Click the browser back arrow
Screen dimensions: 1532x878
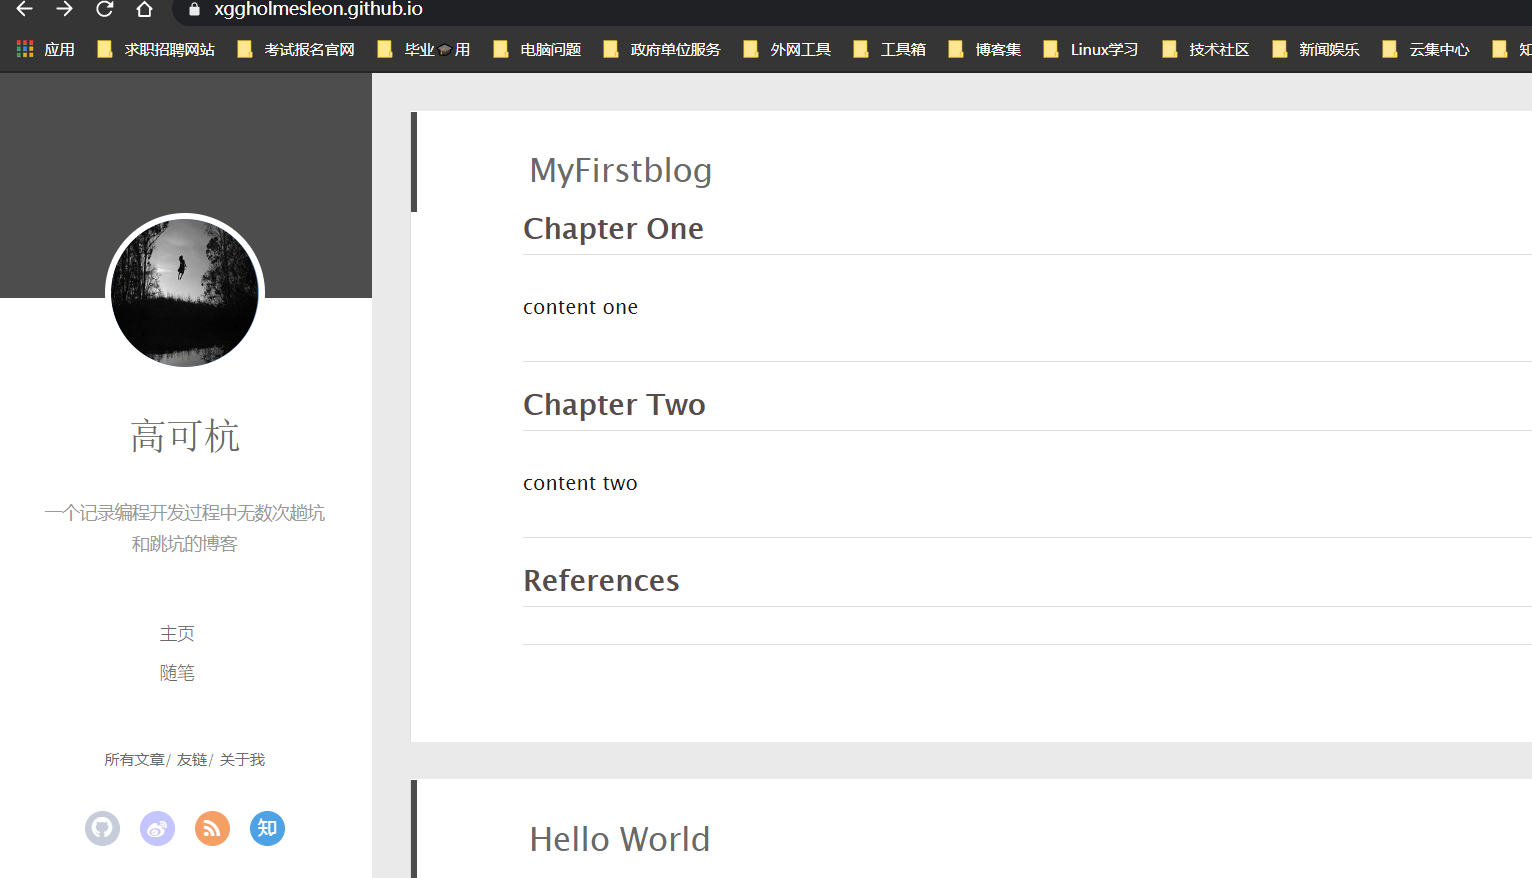(25, 9)
